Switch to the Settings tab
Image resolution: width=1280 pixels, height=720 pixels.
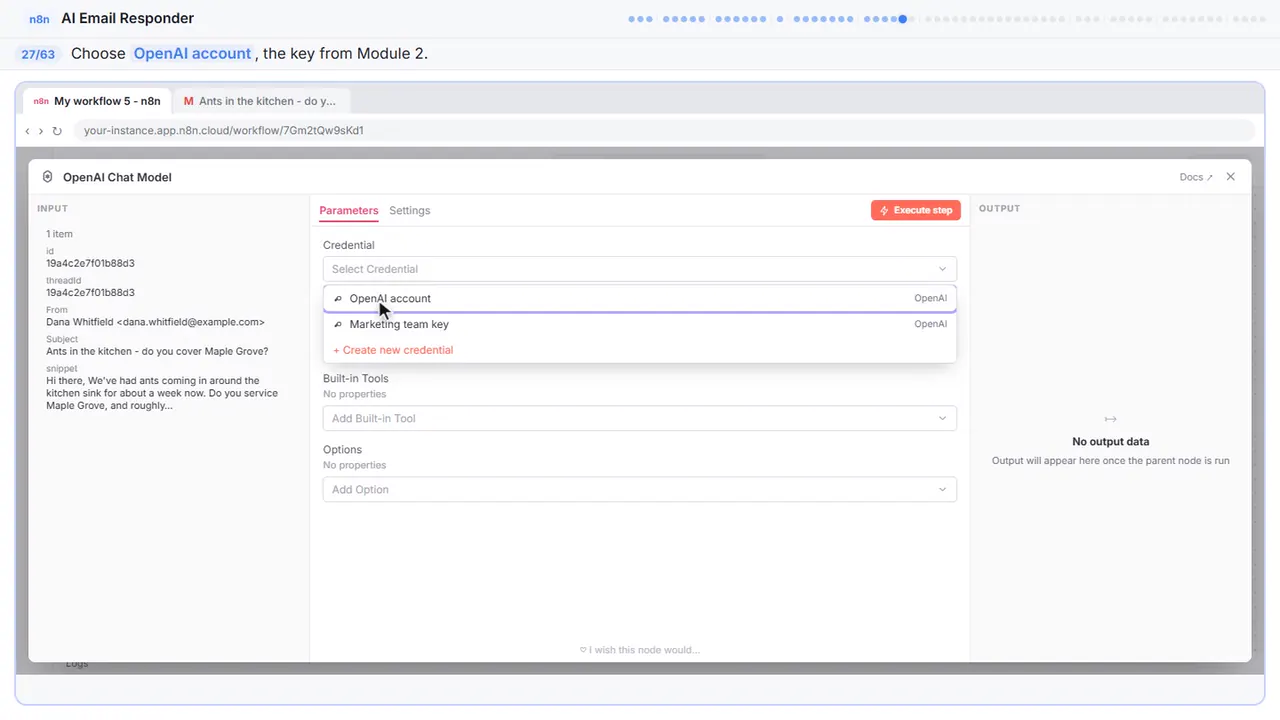click(x=410, y=211)
